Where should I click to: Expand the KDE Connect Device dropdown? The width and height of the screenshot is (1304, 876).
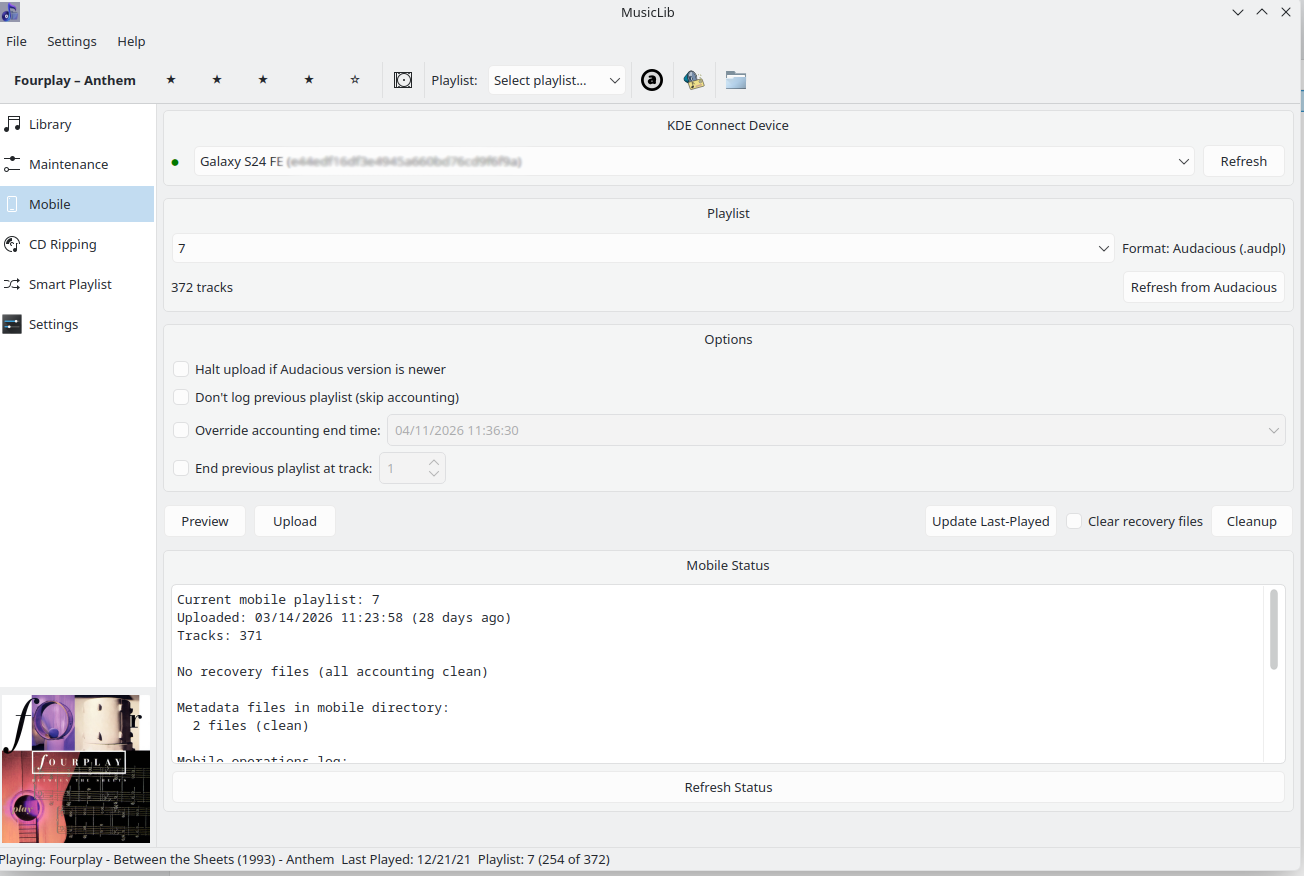click(x=694, y=161)
